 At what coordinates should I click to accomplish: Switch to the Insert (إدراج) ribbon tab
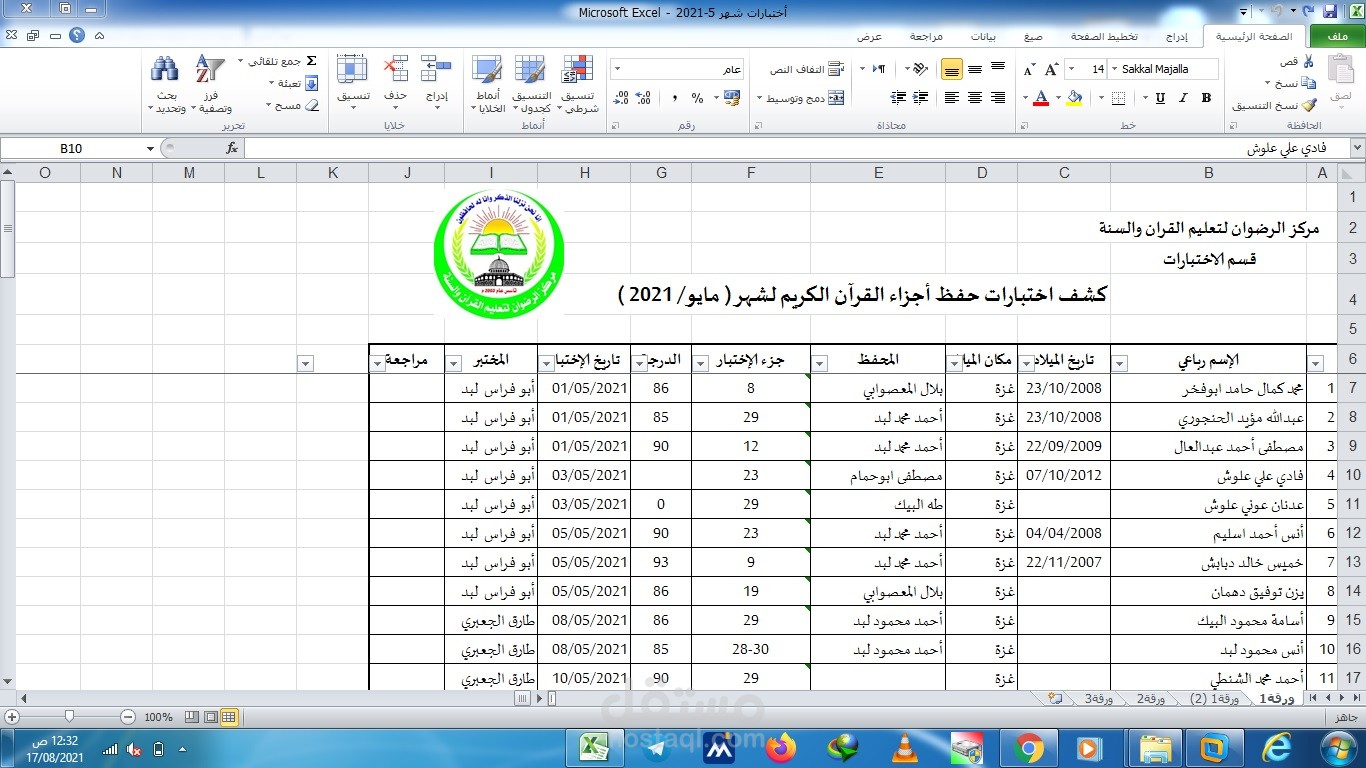(1179, 36)
